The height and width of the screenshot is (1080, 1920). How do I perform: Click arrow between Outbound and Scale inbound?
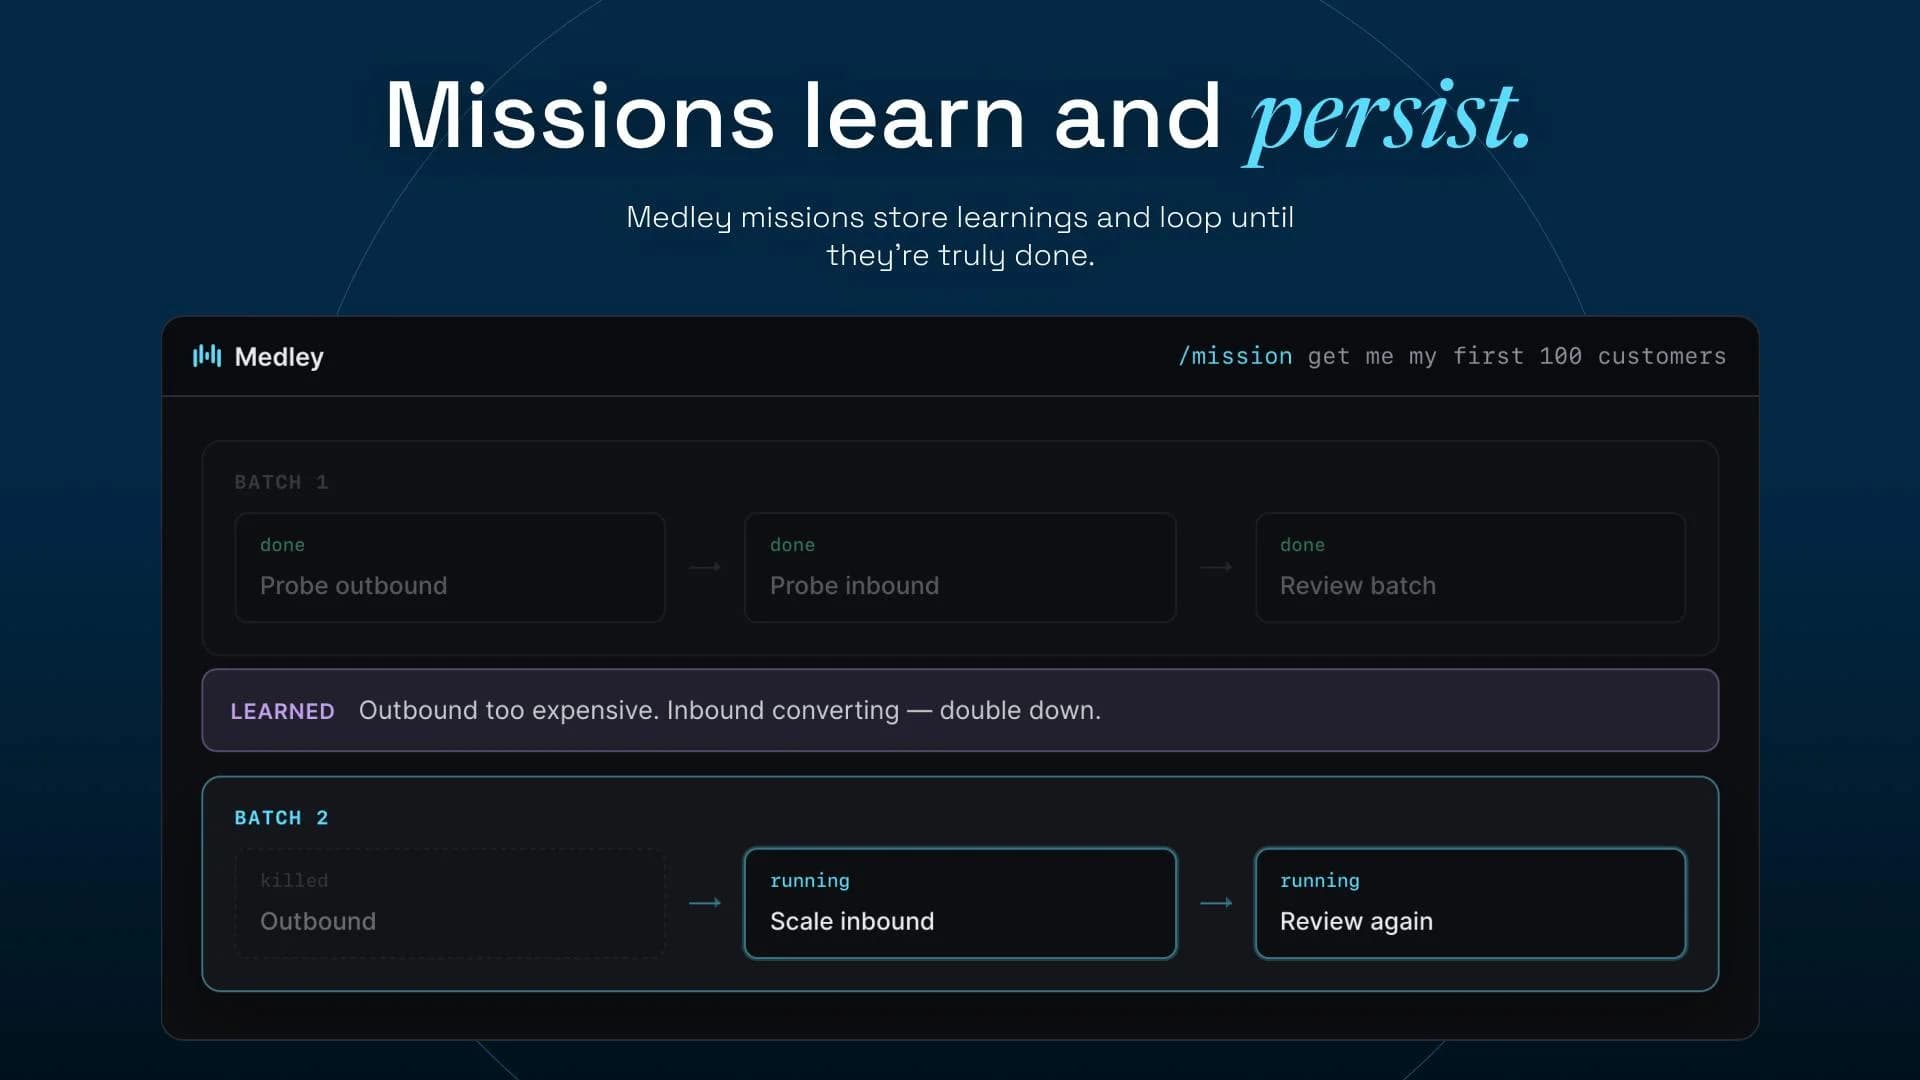pyautogui.click(x=705, y=903)
